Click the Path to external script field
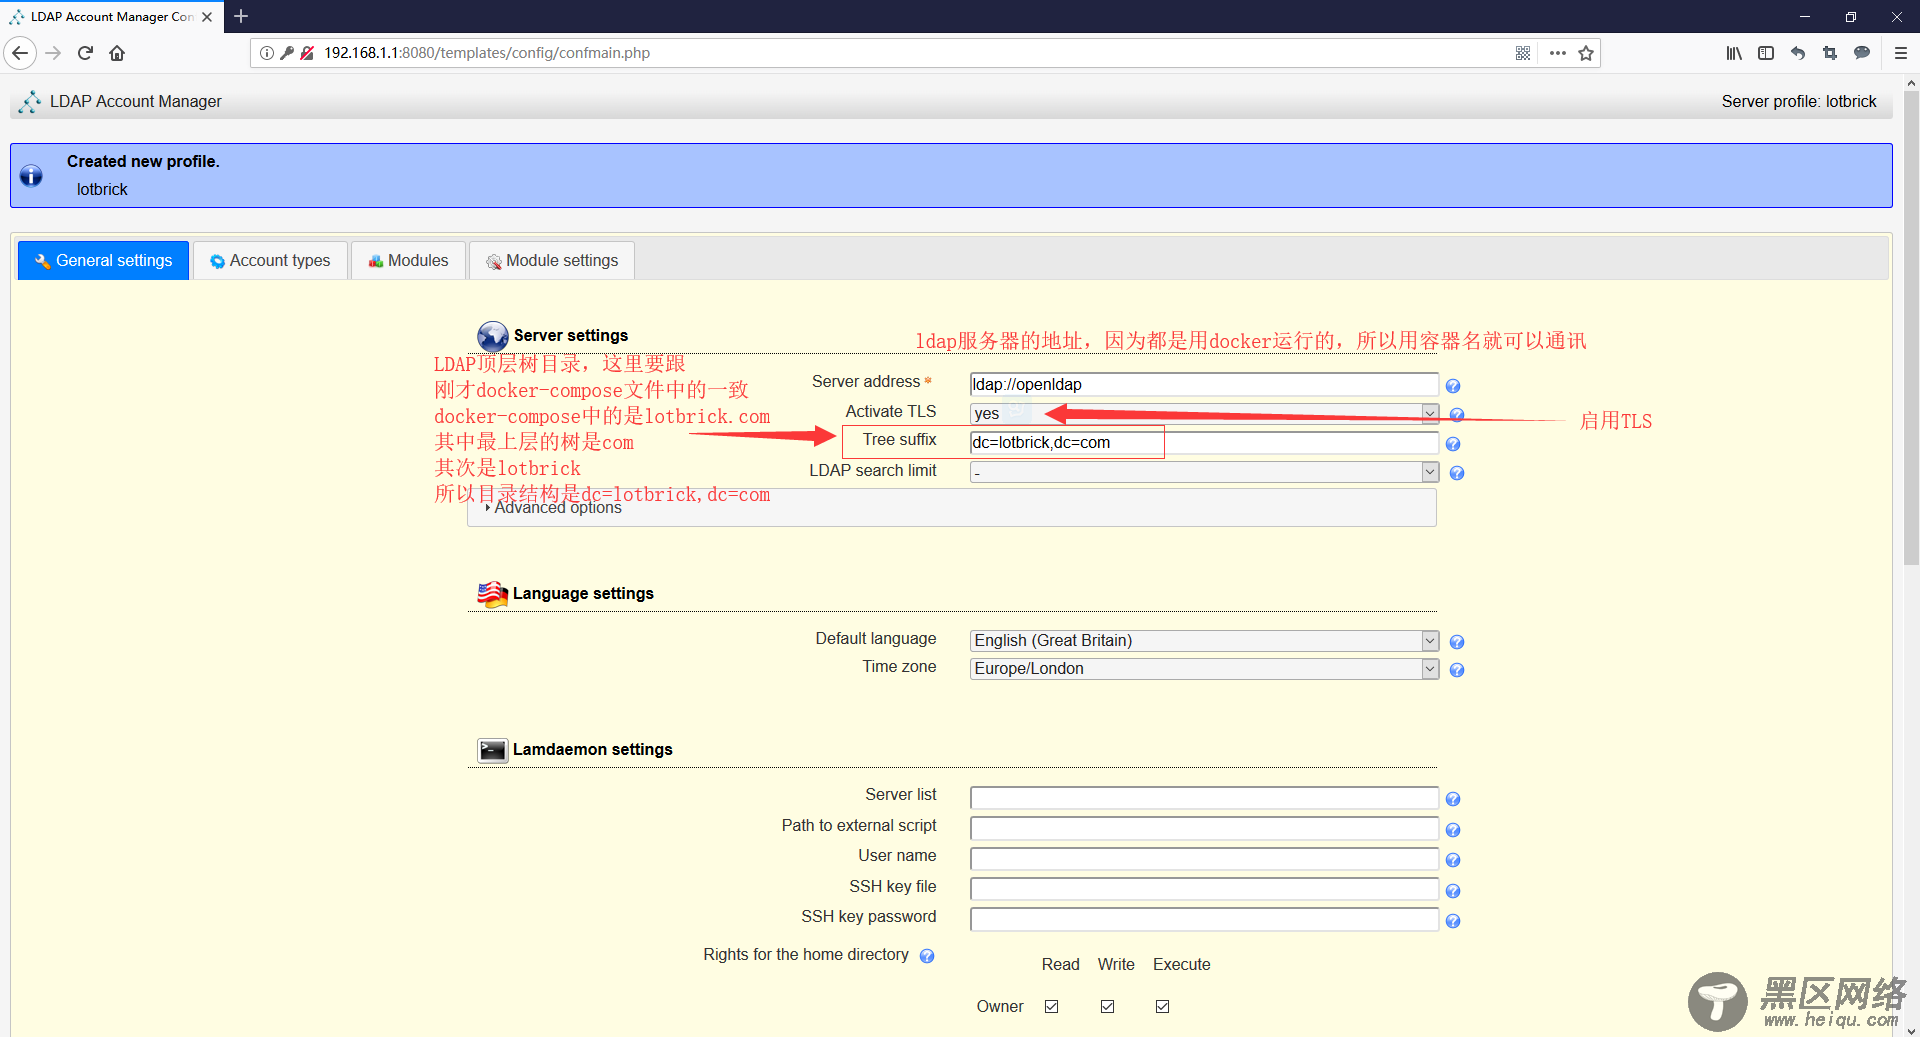The image size is (1920, 1037). 1204,828
